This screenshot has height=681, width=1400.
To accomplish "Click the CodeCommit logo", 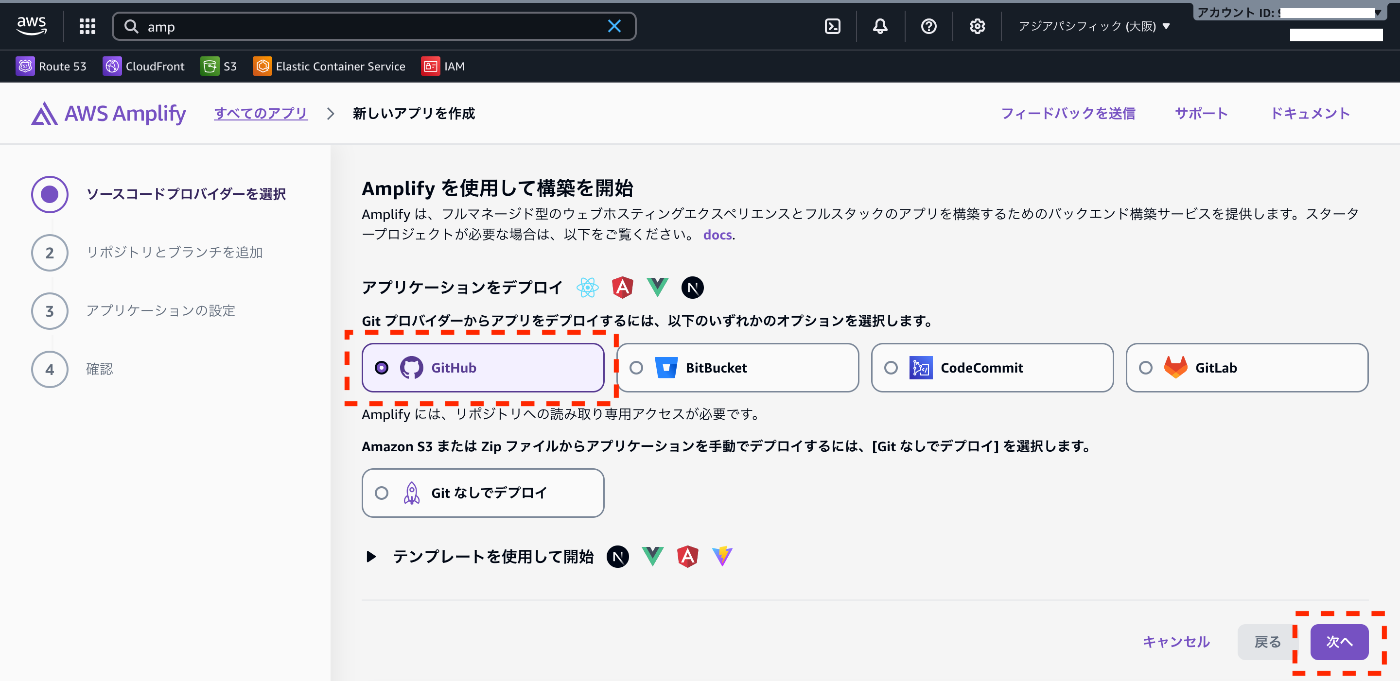I will click(x=921, y=368).
